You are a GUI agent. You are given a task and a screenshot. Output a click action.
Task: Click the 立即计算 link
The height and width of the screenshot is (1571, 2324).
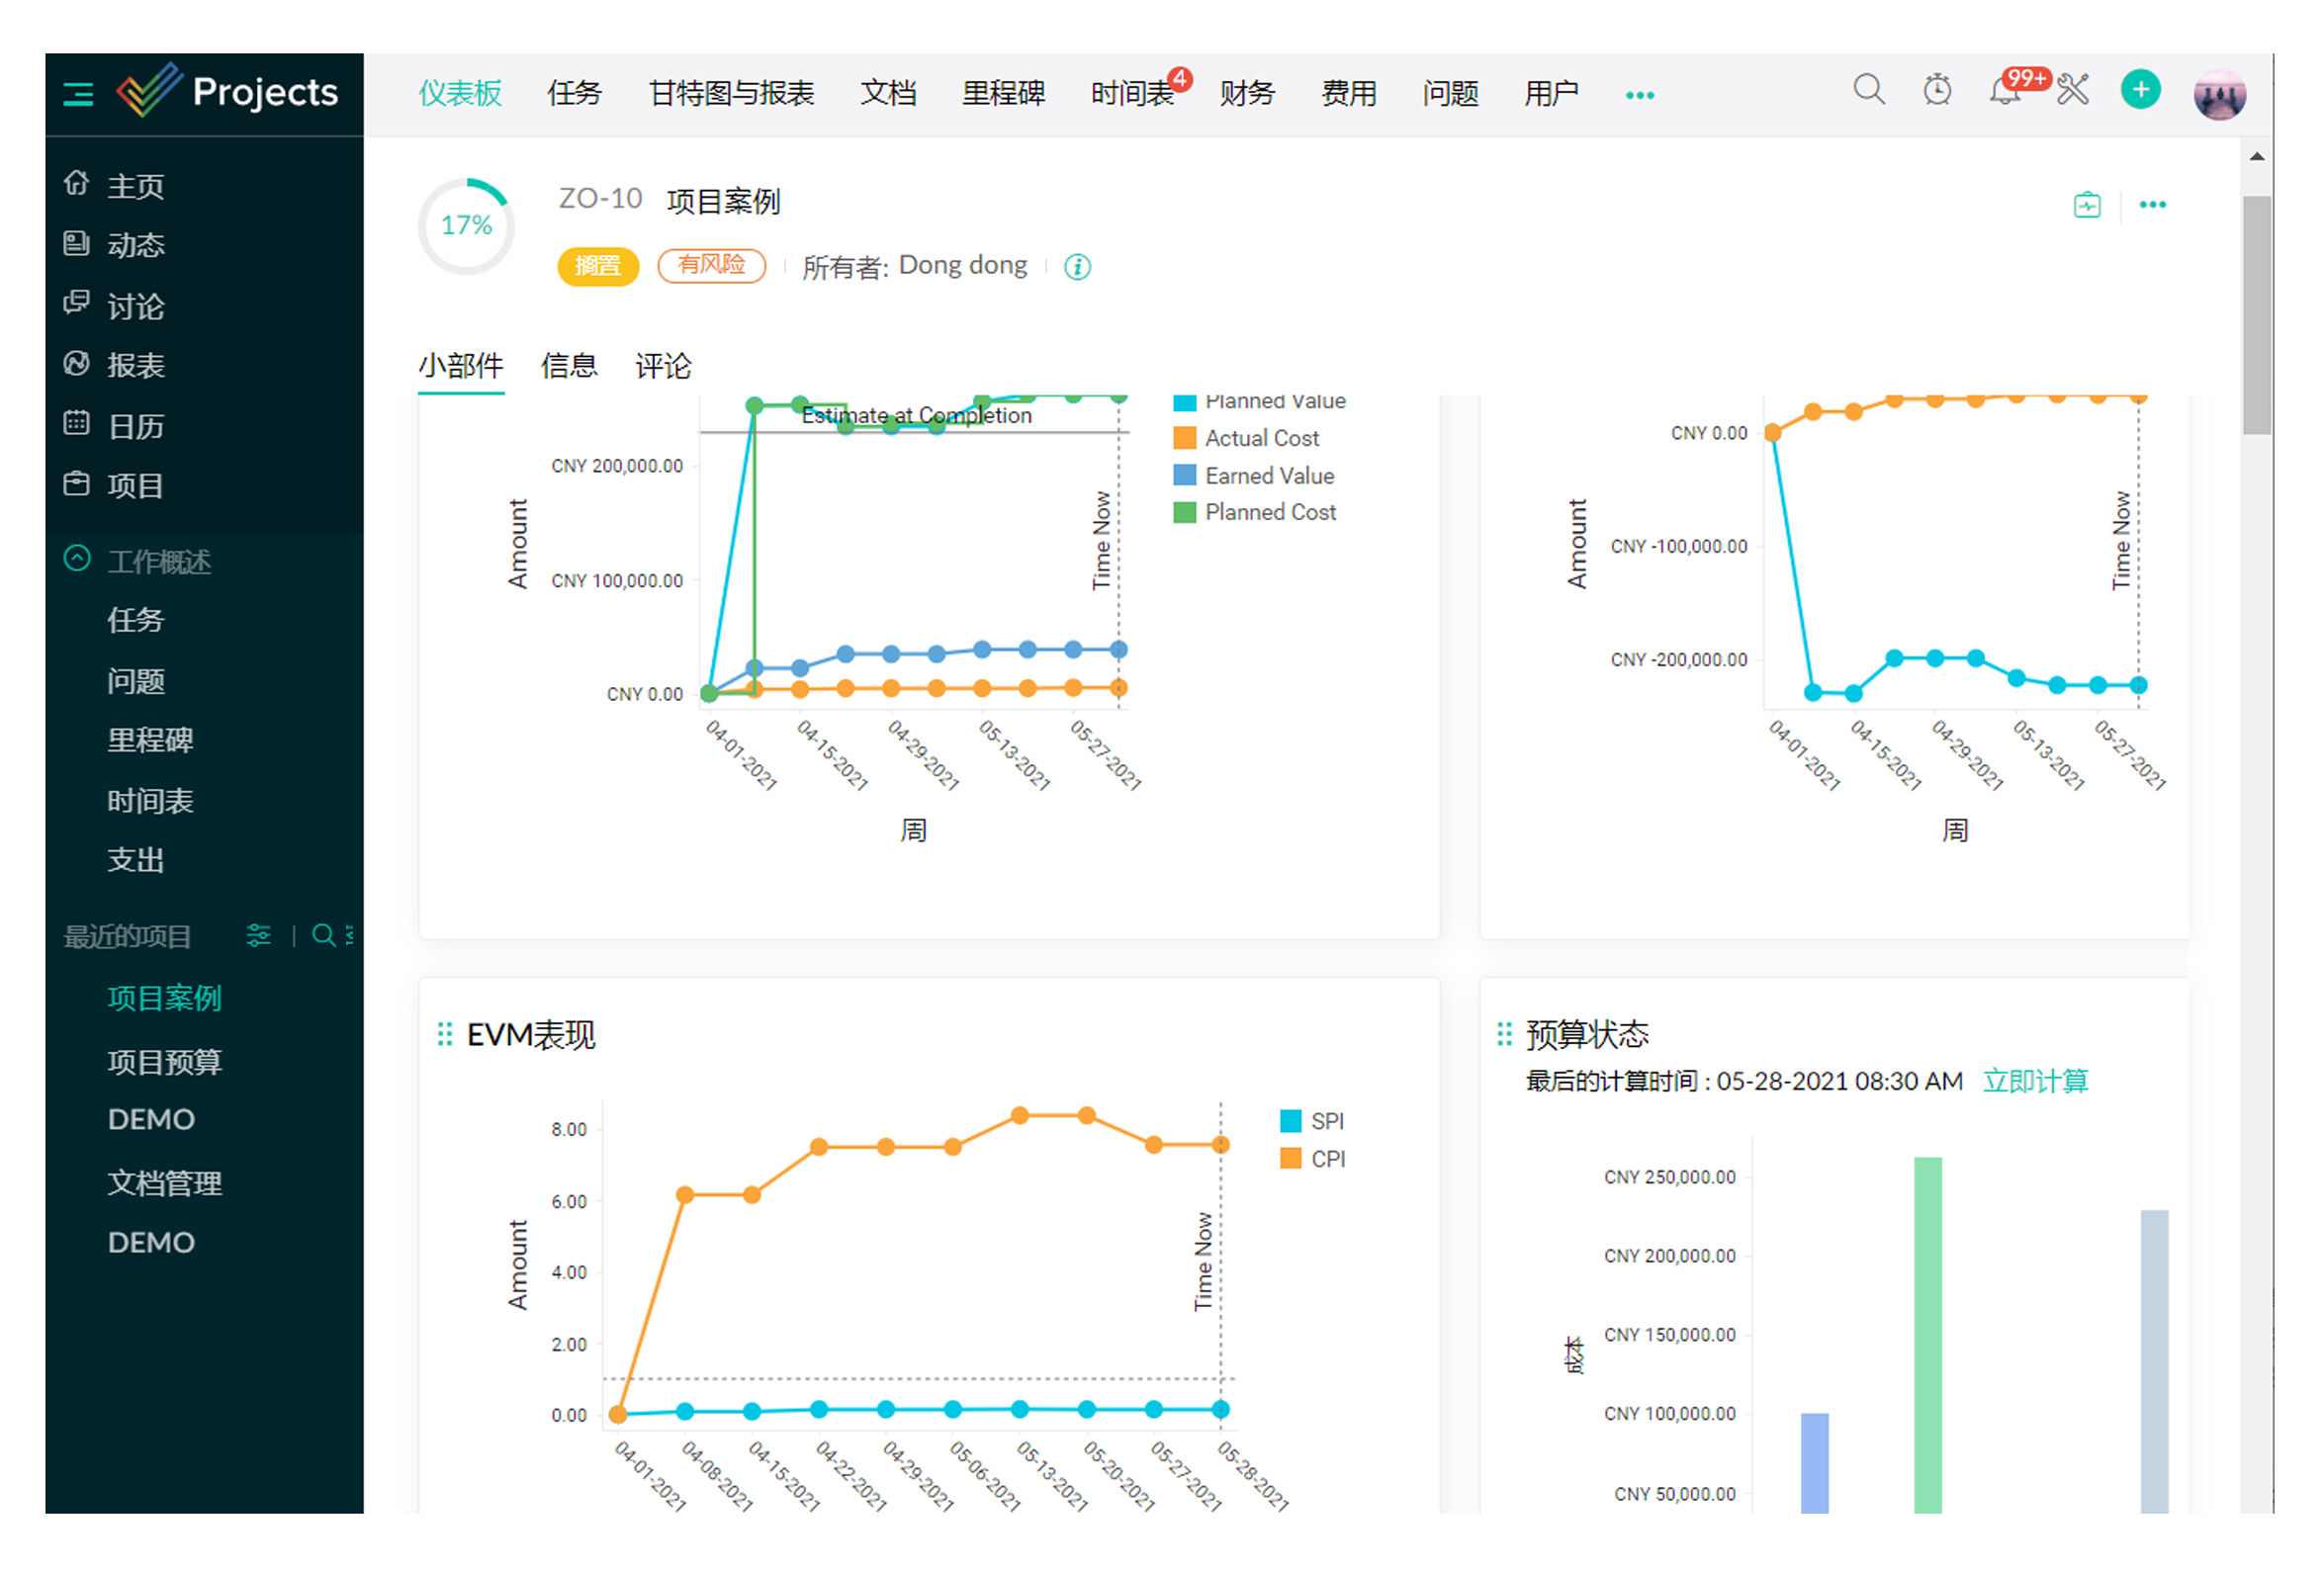tap(2035, 1081)
